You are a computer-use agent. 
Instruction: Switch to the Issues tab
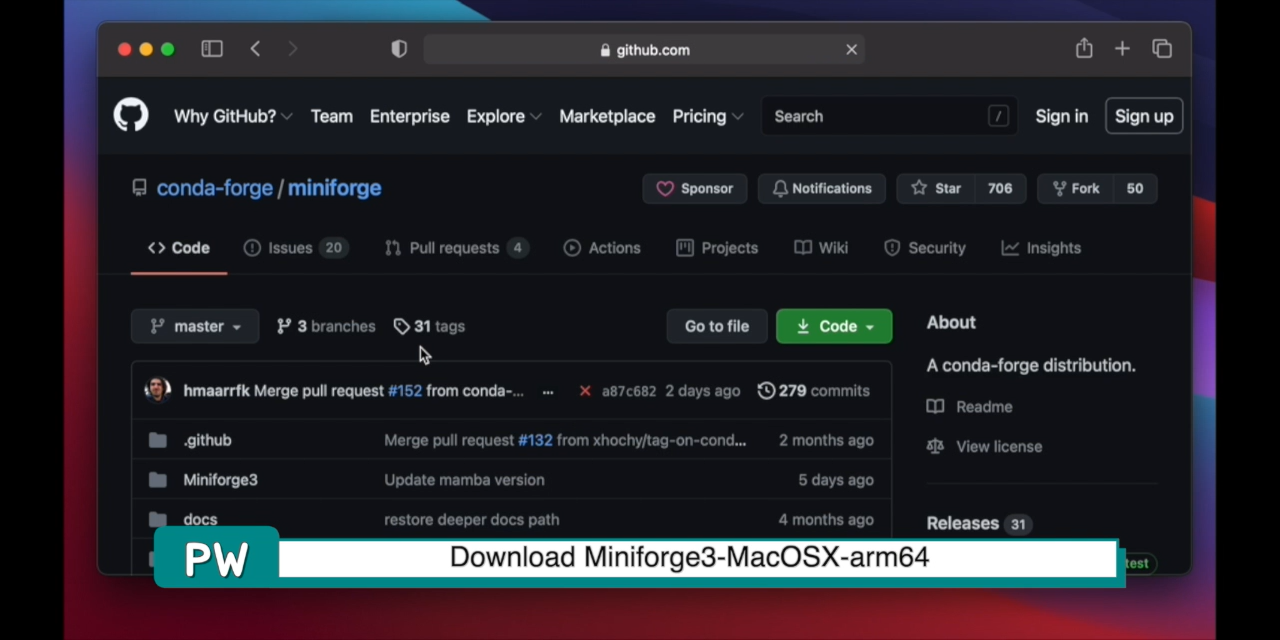point(296,248)
